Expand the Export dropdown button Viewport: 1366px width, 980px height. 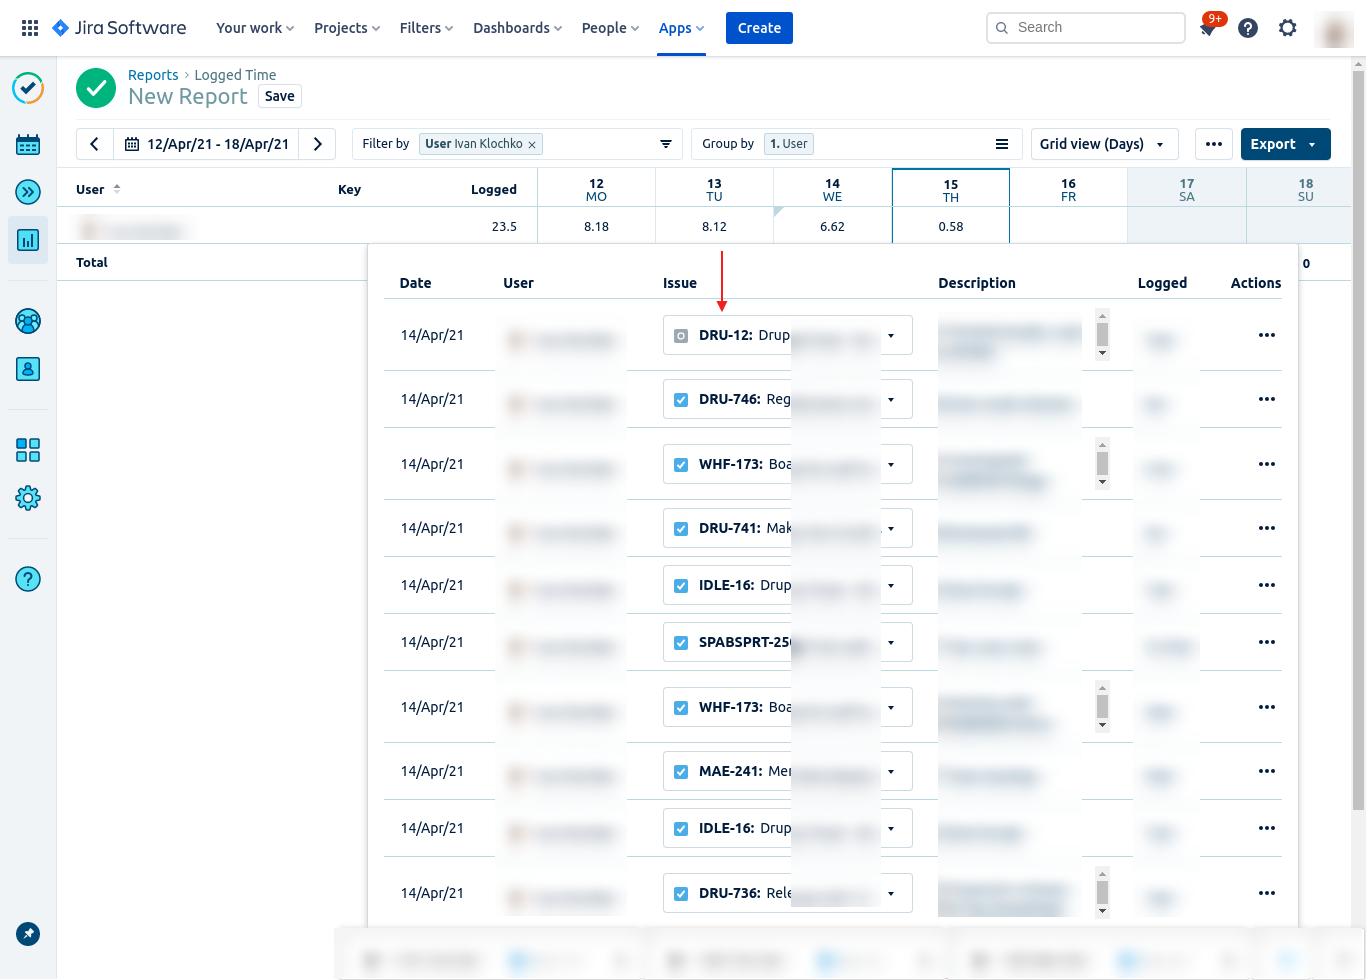point(1284,144)
